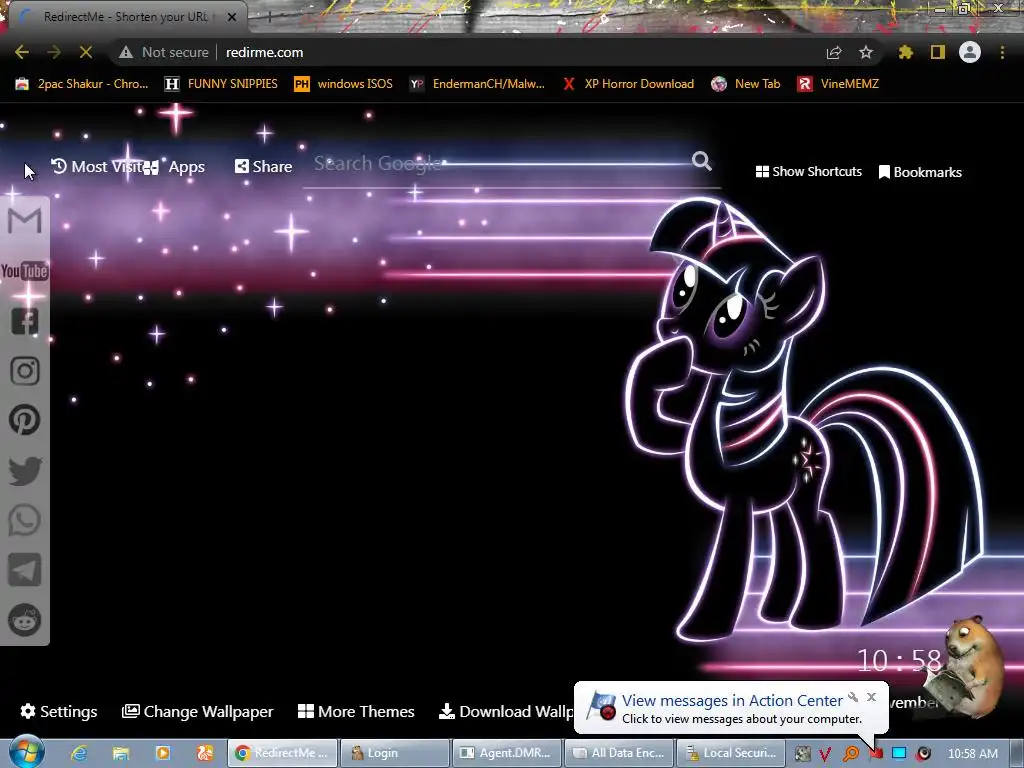Open the share this page icon
Screen dimensions: 1024x768
[x=834, y=52]
